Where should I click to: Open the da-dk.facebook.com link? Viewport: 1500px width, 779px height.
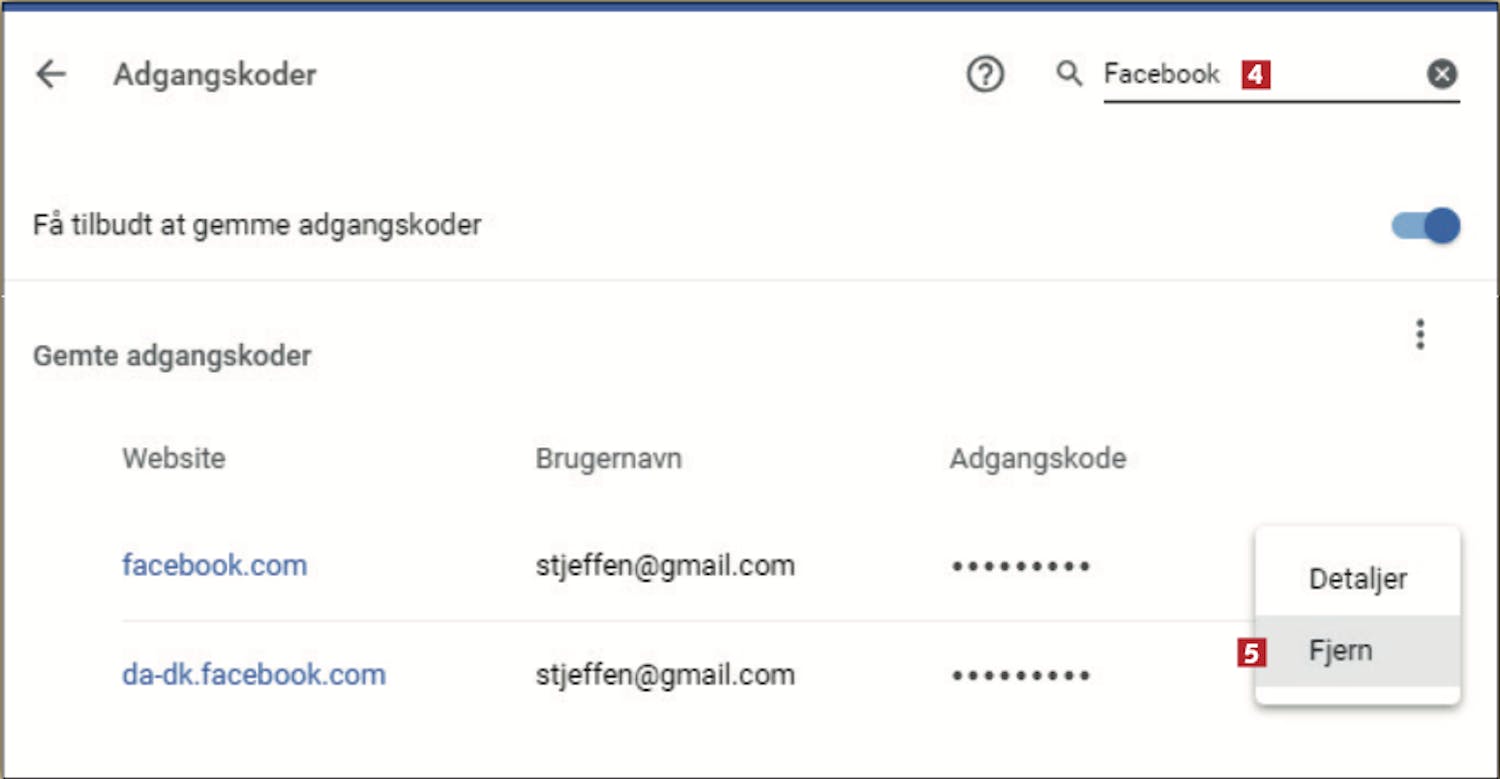click(x=254, y=674)
